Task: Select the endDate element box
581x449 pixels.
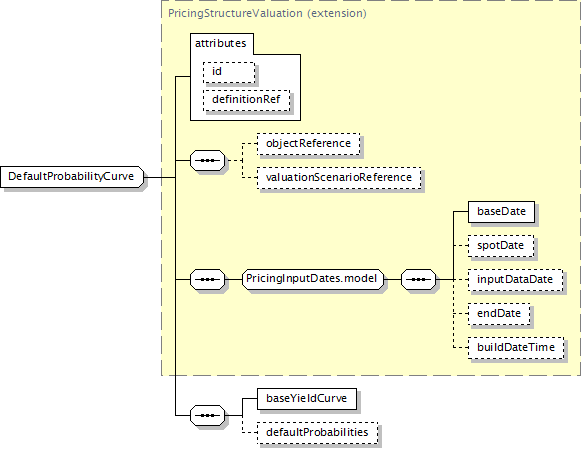Action: [x=499, y=314]
